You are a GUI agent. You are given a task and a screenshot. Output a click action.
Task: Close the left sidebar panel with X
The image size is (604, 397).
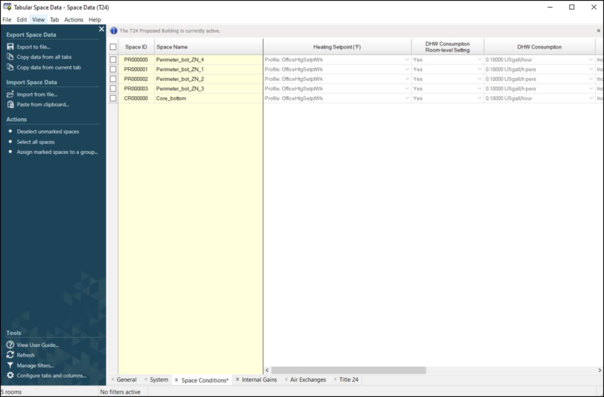(x=101, y=29)
